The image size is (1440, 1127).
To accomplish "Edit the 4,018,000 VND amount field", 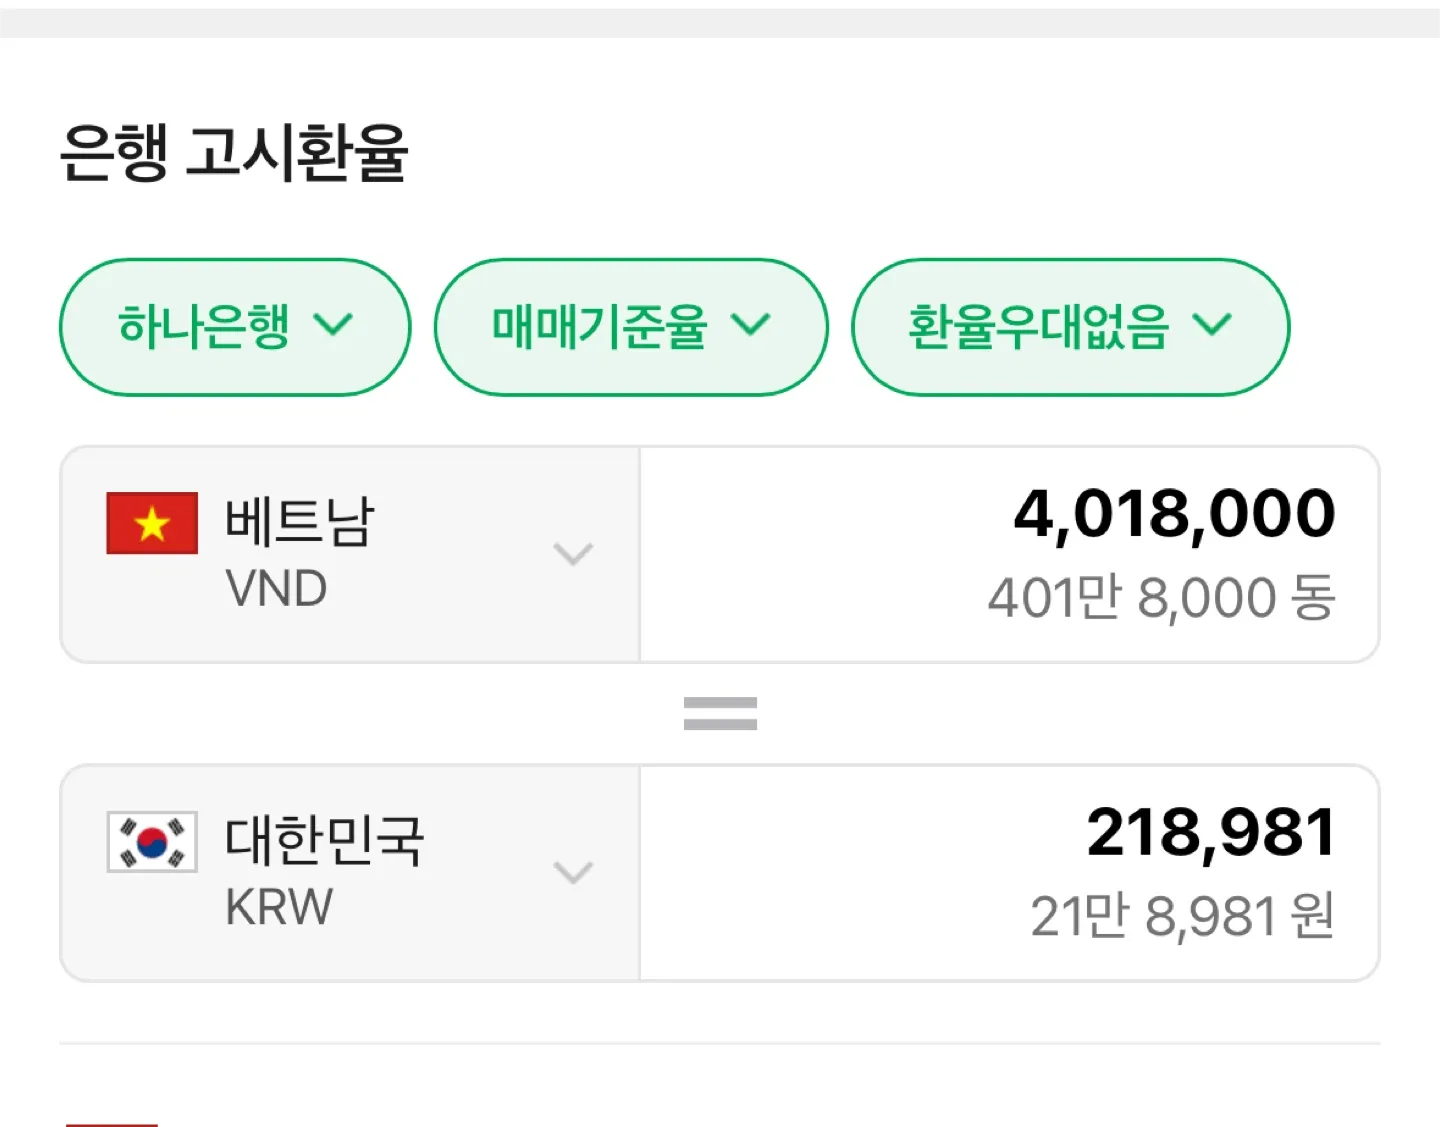I will point(1174,514).
